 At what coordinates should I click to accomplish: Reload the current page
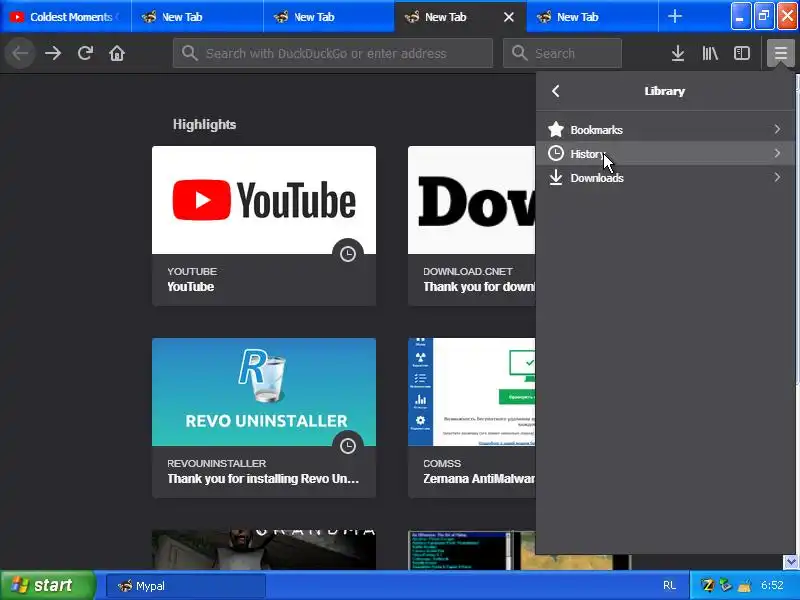tap(85, 53)
